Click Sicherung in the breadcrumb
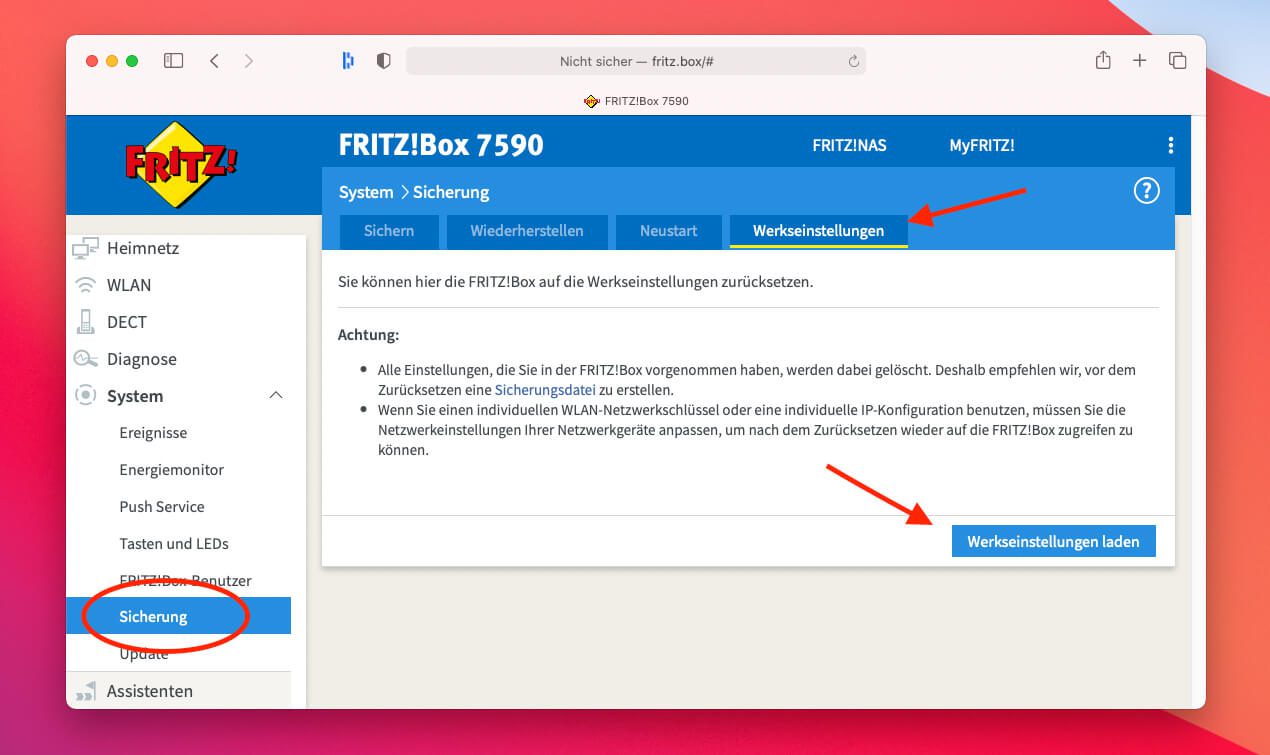This screenshot has width=1270, height=755. tap(451, 192)
